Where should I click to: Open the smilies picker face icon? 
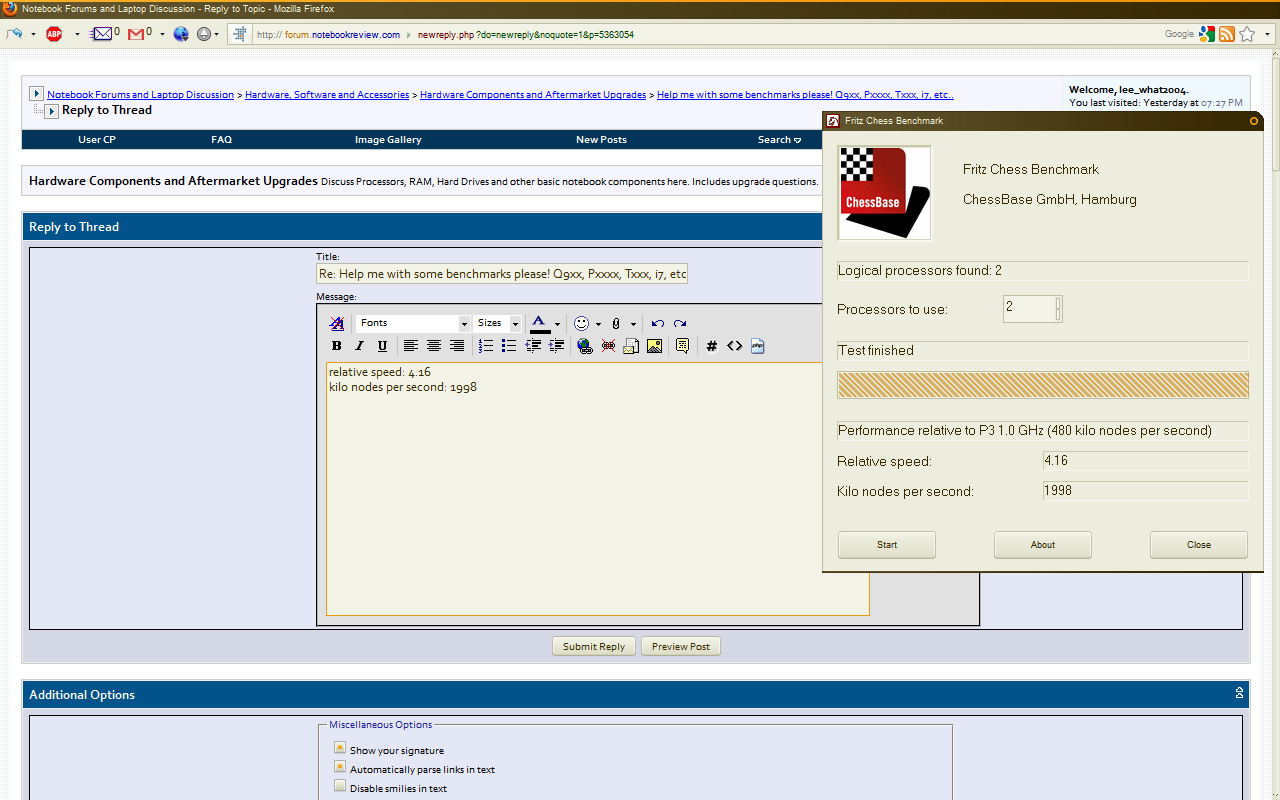[x=582, y=323]
